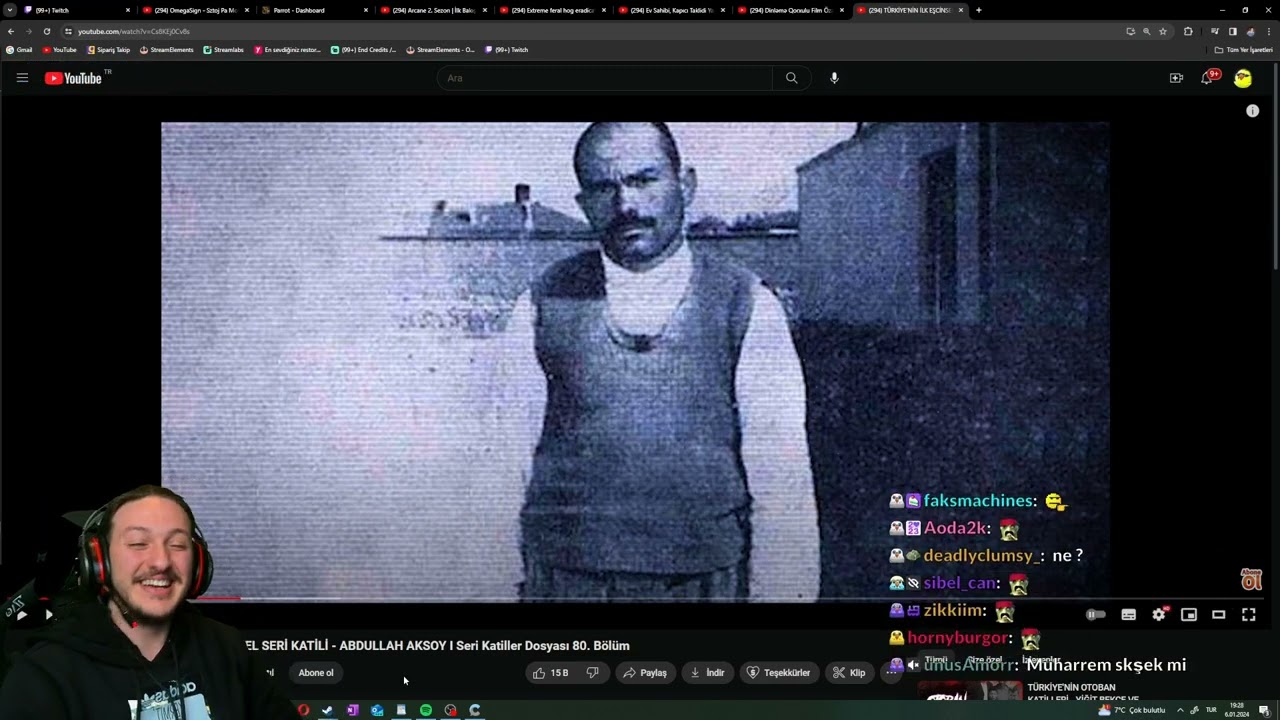This screenshot has height=720, width=1280.
Task: Open taskbar clock 19:28
Action: (1237, 710)
